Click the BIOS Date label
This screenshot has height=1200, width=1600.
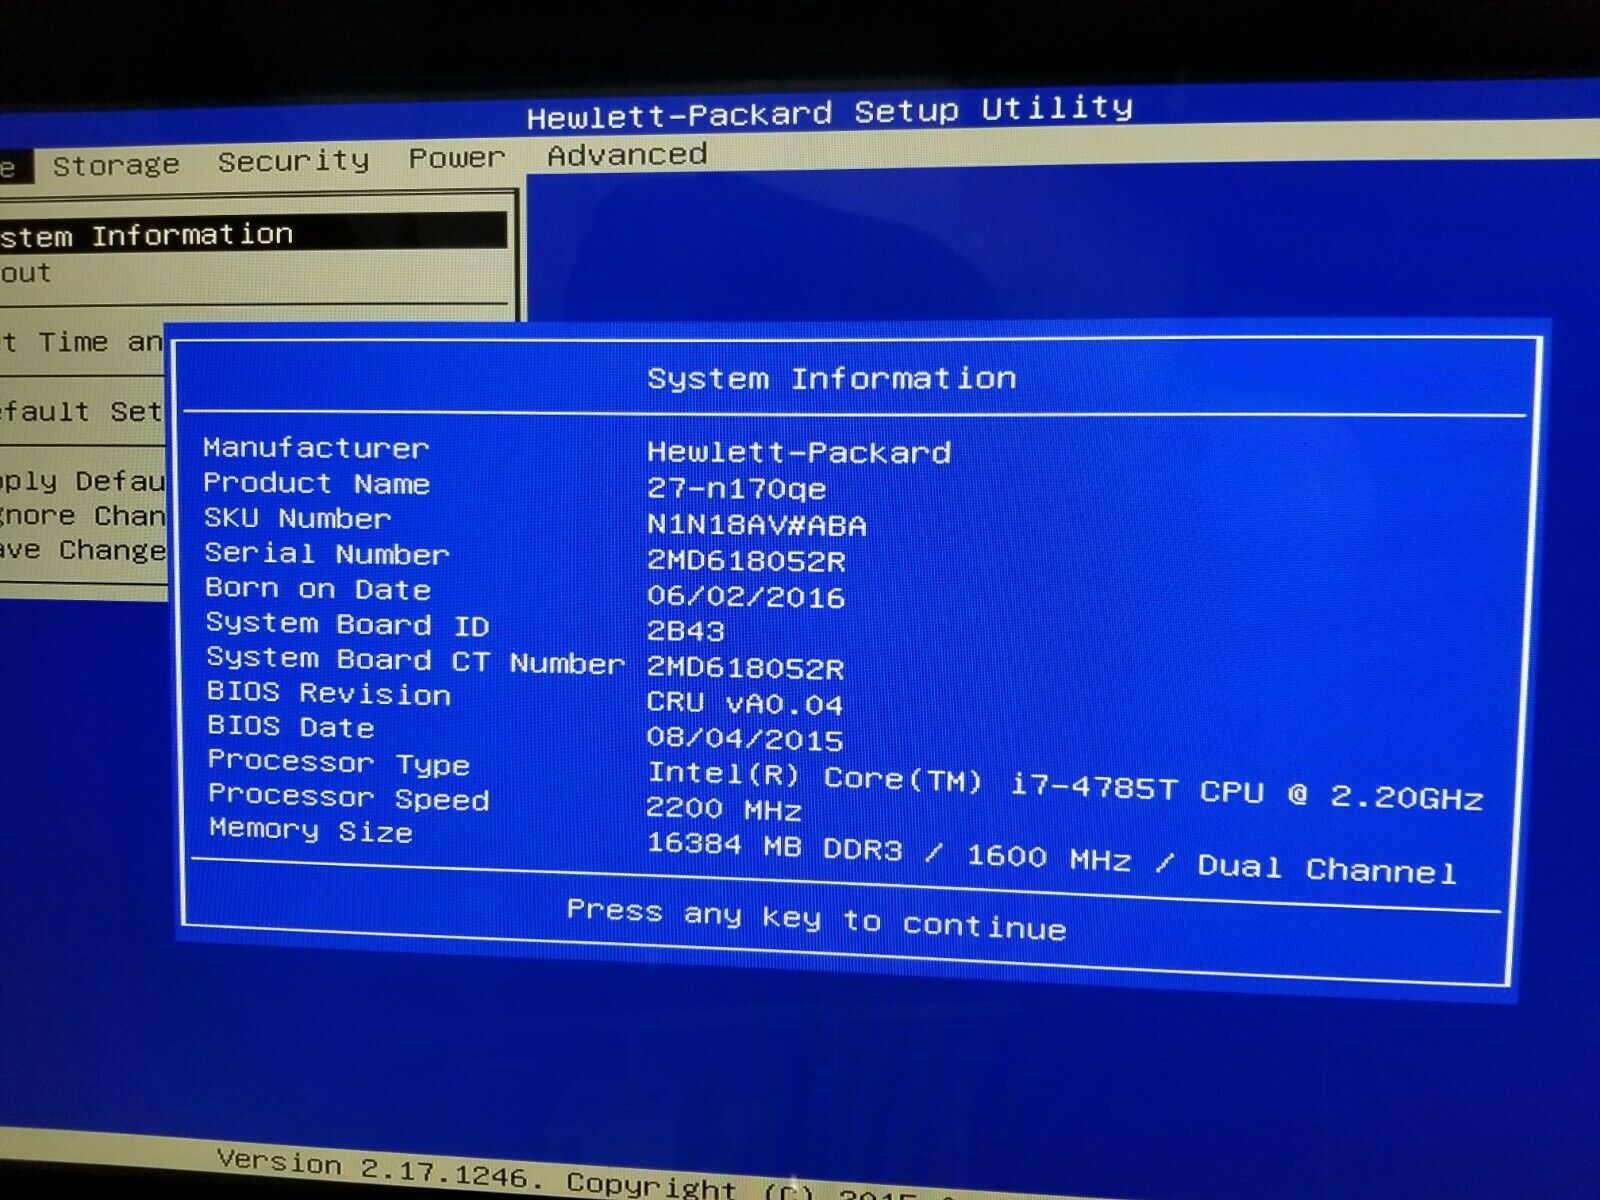point(291,726)
